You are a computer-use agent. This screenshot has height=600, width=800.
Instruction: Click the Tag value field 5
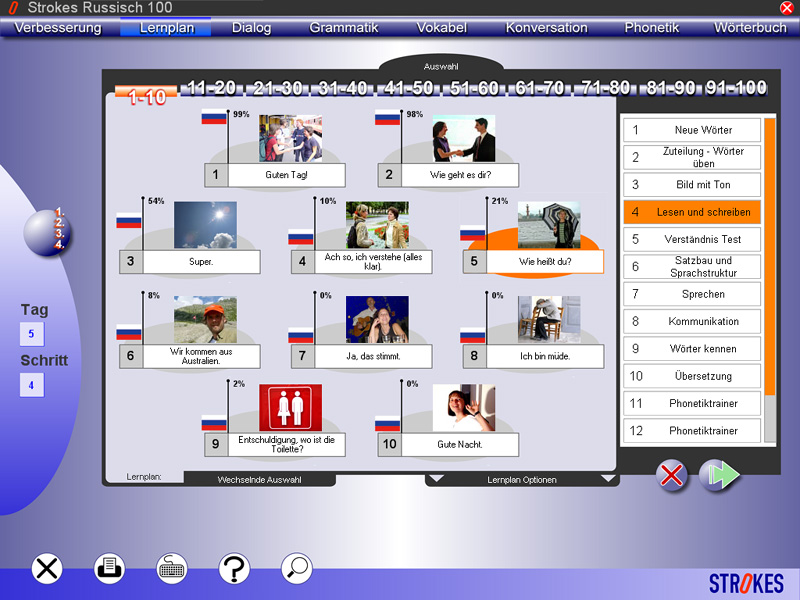(x=32, y=334)
